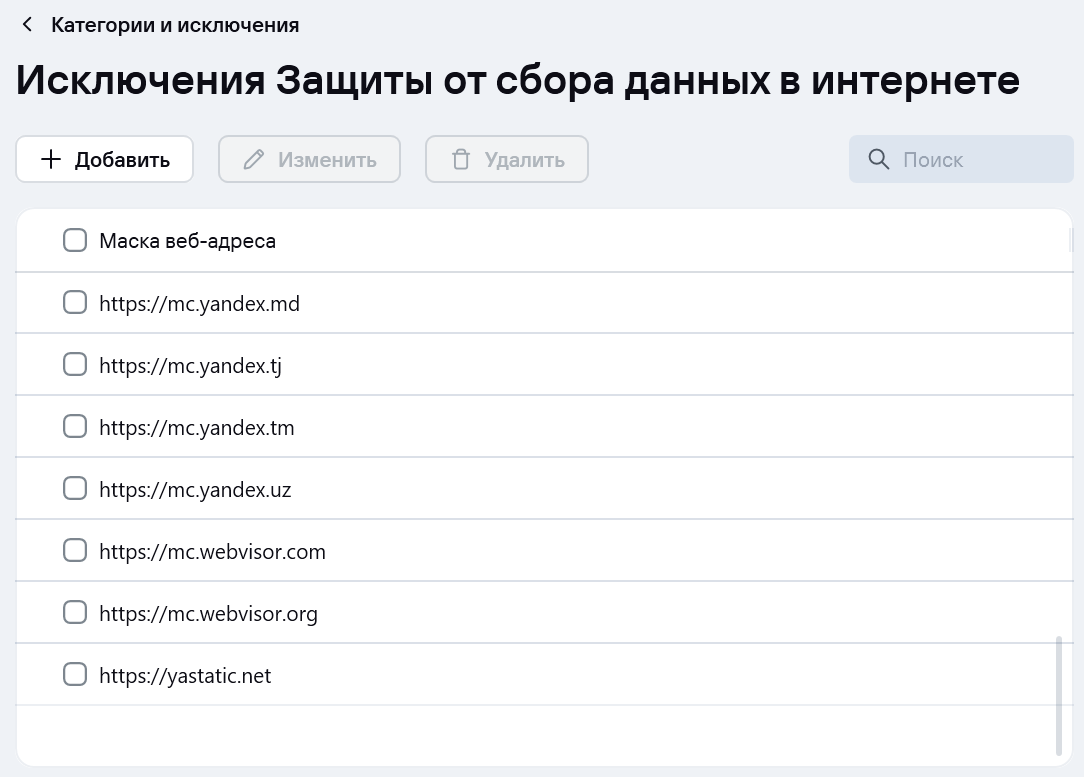
Task: Click the Изменить button
Action: click(309, 159)
